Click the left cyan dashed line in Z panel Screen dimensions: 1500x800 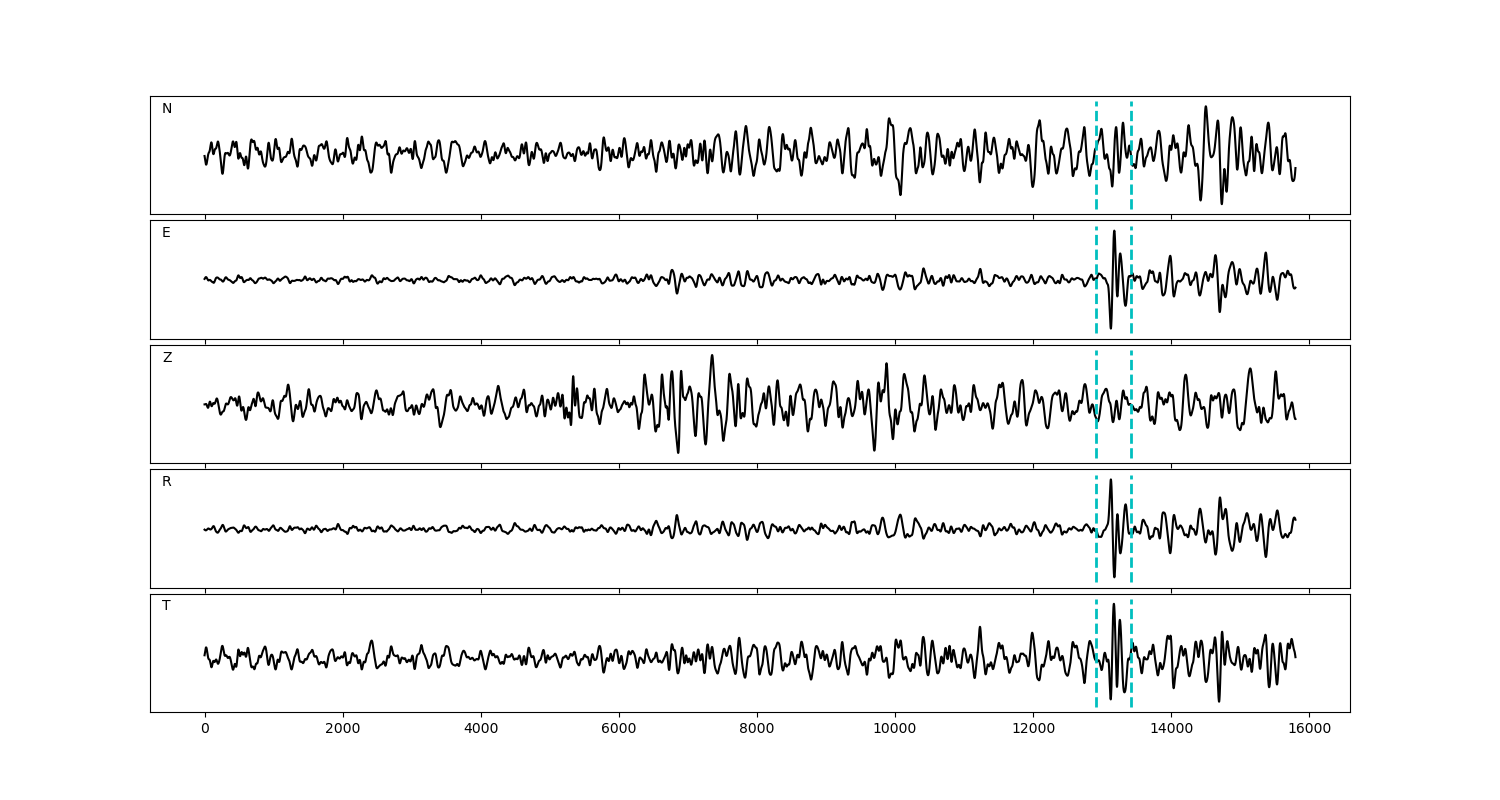[x=1096, y=440]
